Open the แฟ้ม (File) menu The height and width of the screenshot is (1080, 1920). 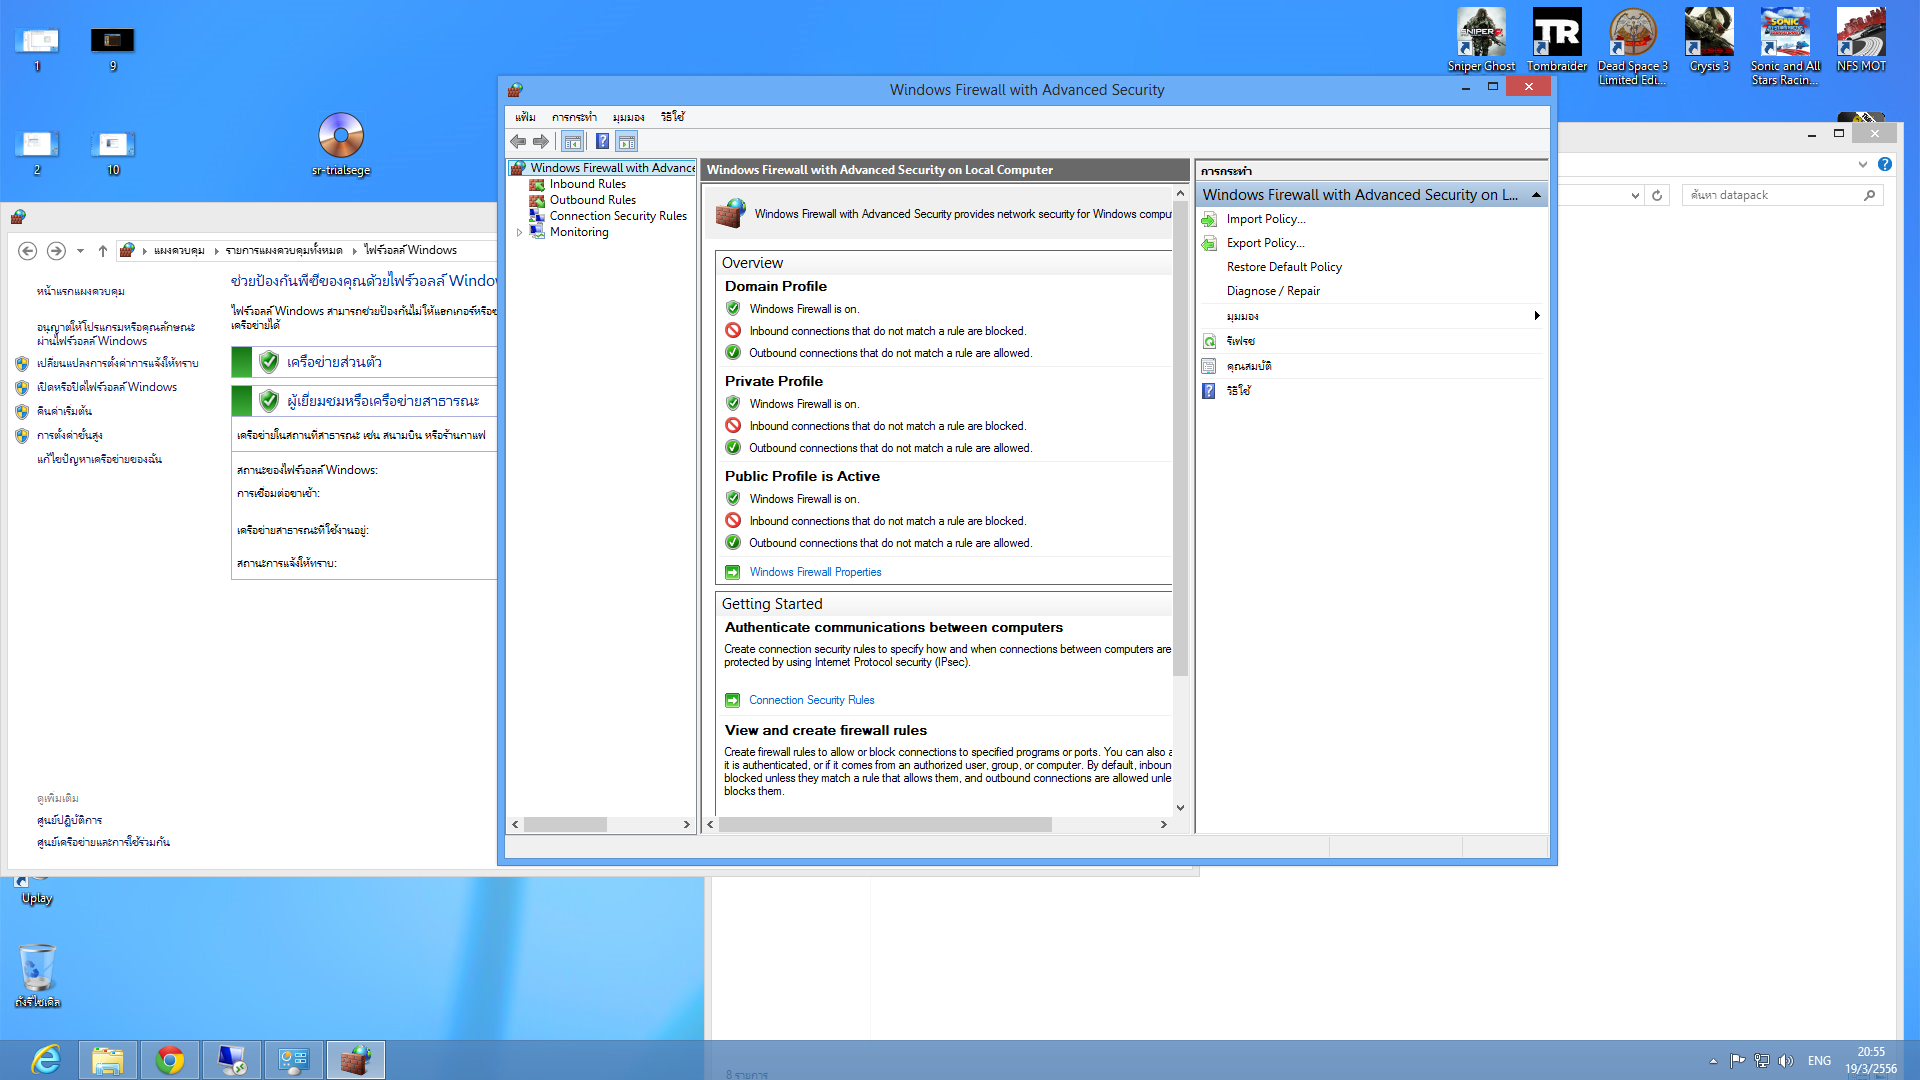(x=525, y=117)
